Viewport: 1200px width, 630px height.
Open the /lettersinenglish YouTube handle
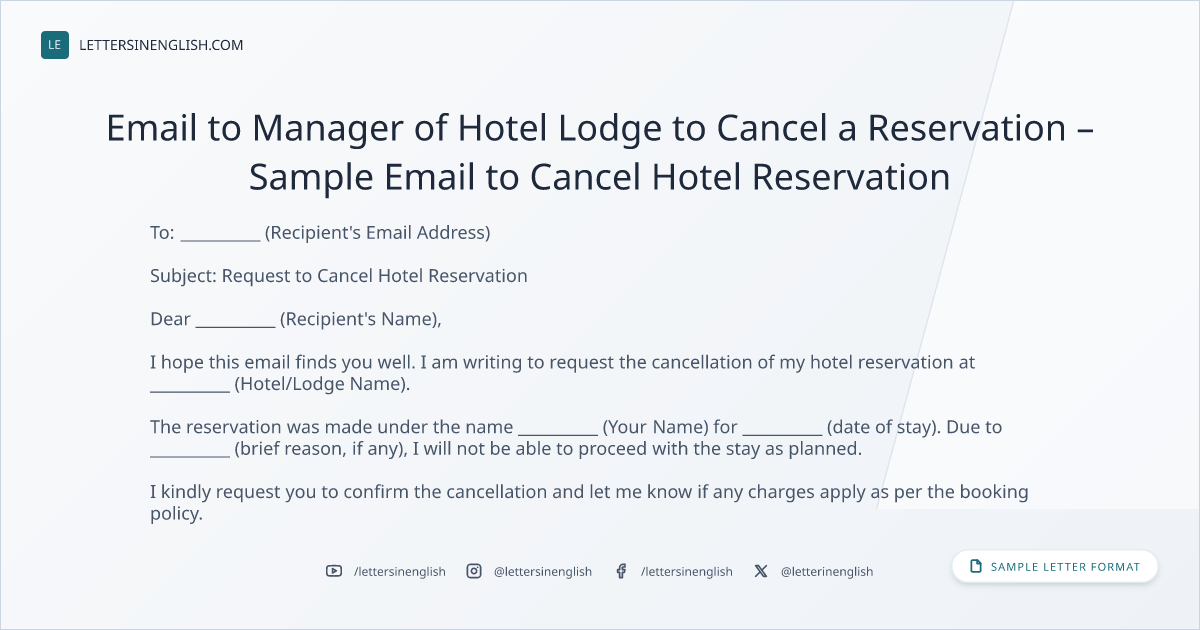pyautogui.click(x=400, y=571)
